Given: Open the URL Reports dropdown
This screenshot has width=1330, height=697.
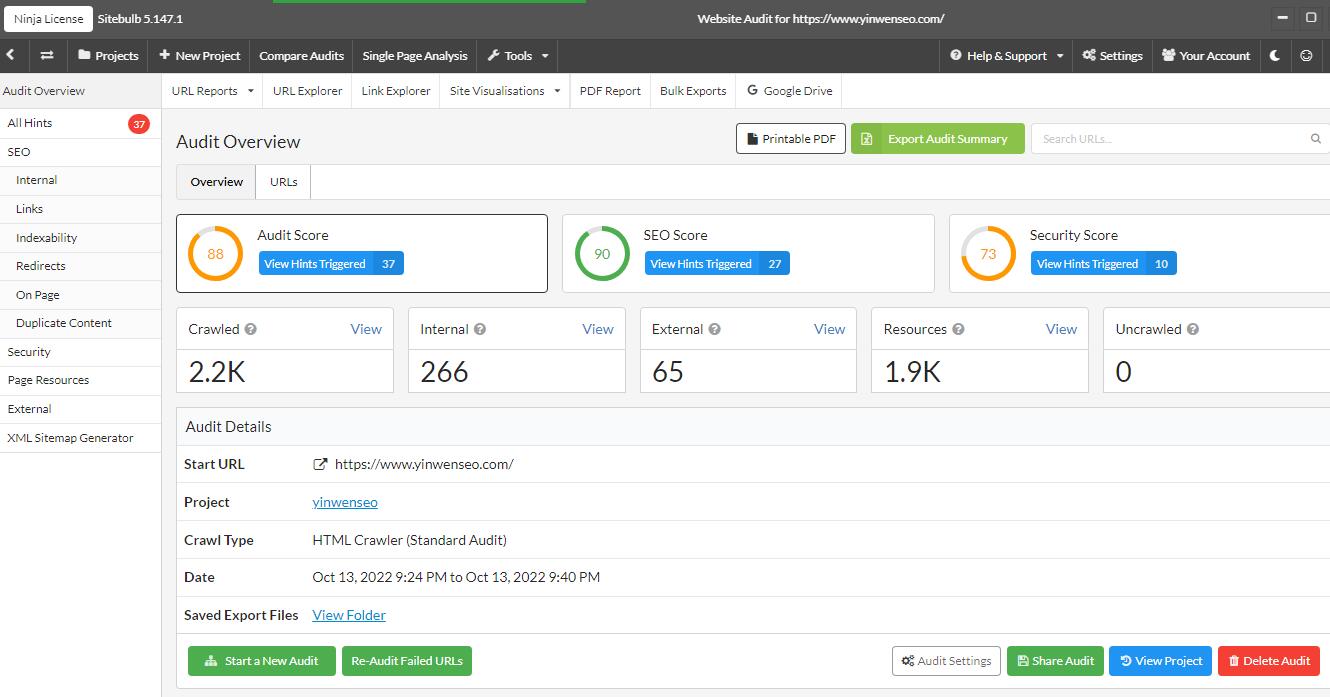Looking at the screenshot, I should tap(211, 91).
